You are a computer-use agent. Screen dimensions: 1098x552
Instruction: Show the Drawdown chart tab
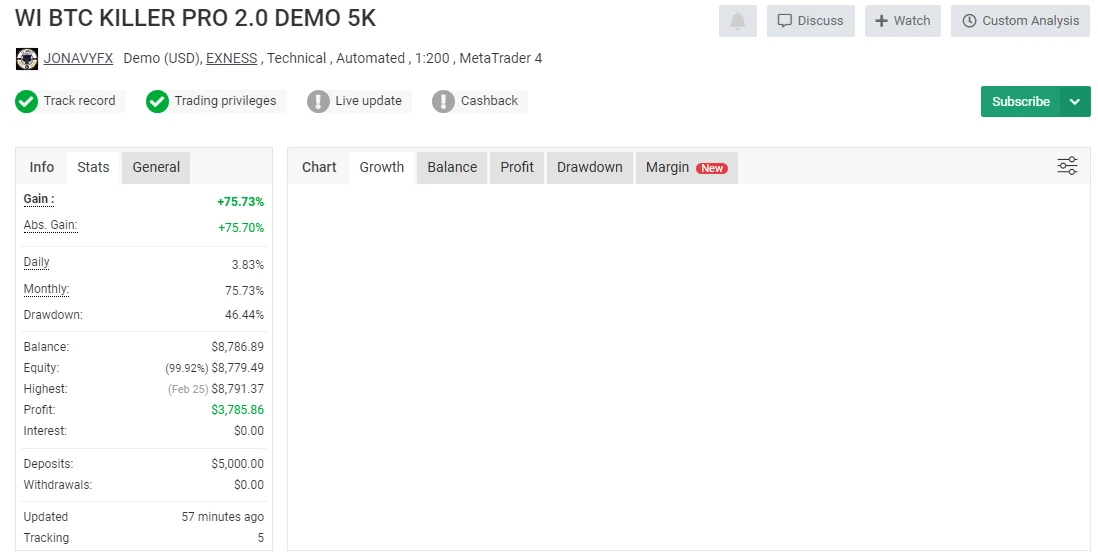click(589, 167)
